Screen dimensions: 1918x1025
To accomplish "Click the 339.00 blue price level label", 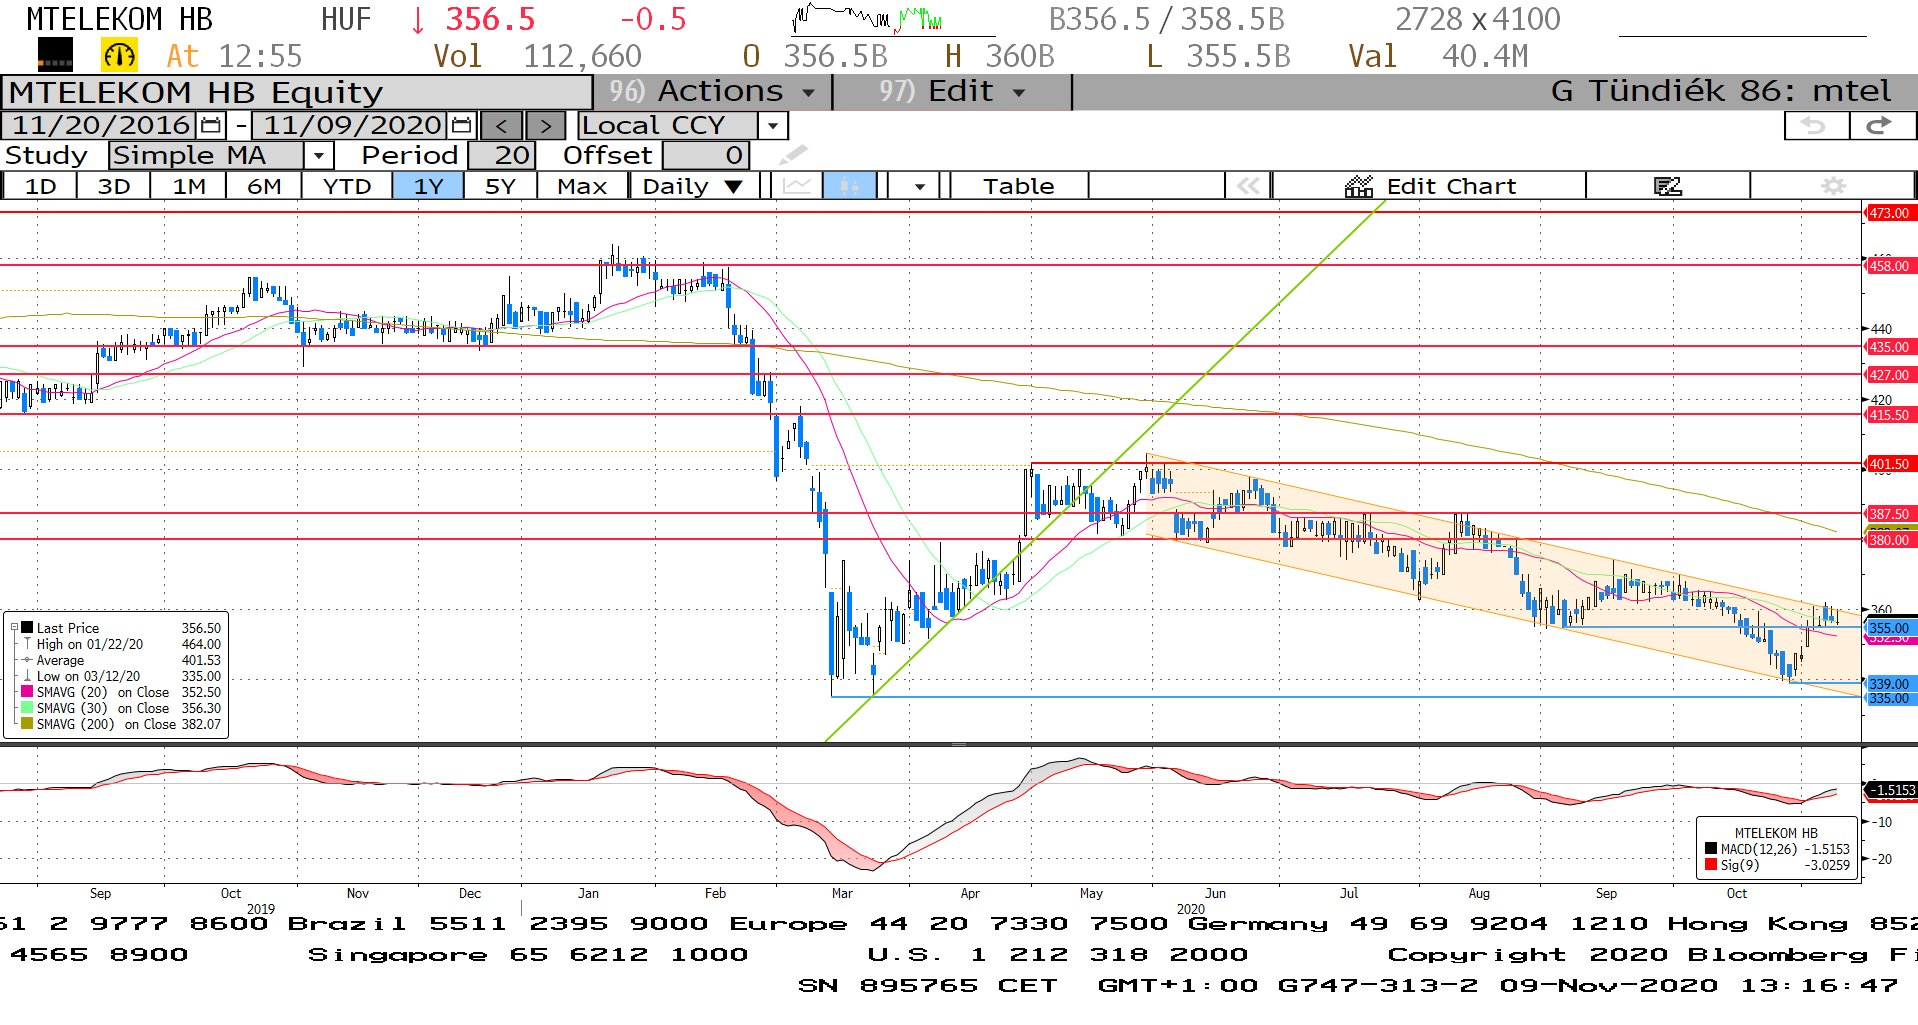I will 1889,684.
